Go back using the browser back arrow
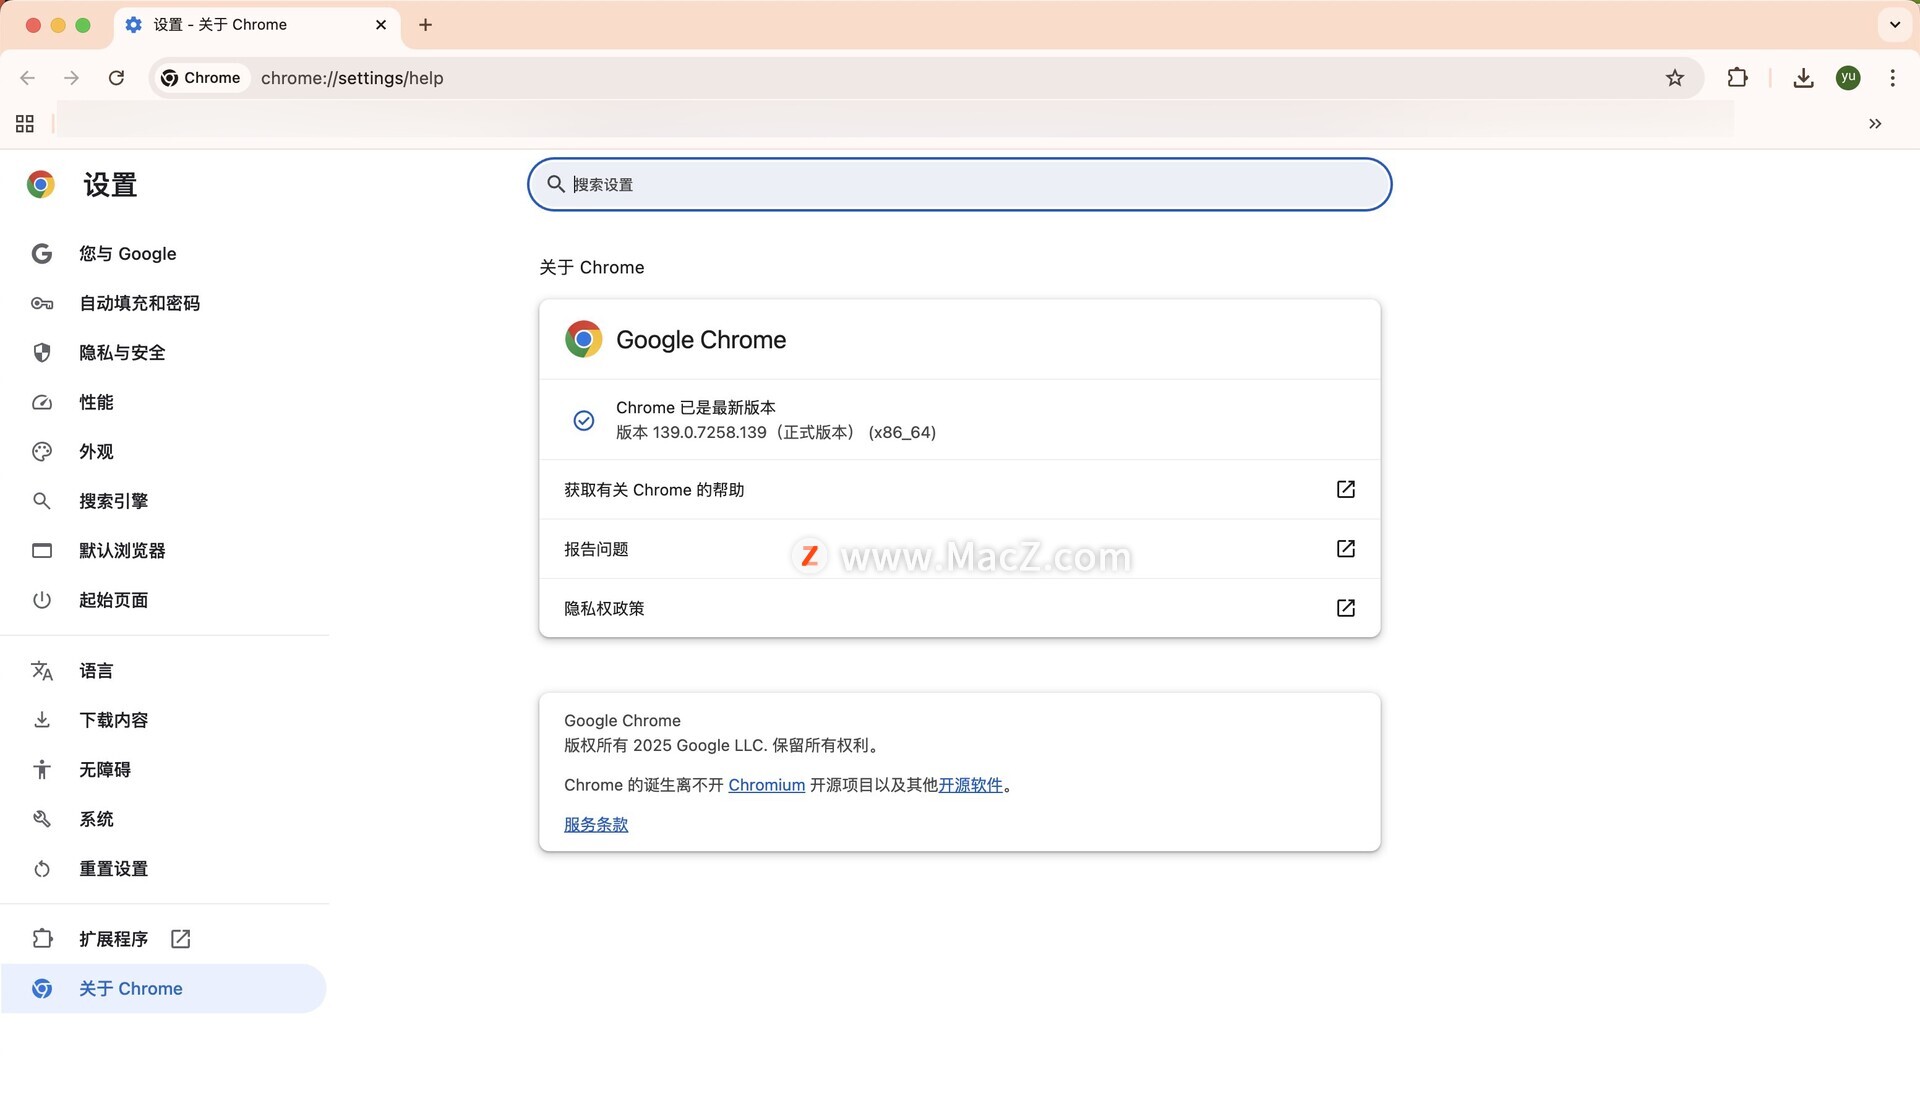Image resolution: width=1920 pixels, height=1111 pixels. point(28,78)
